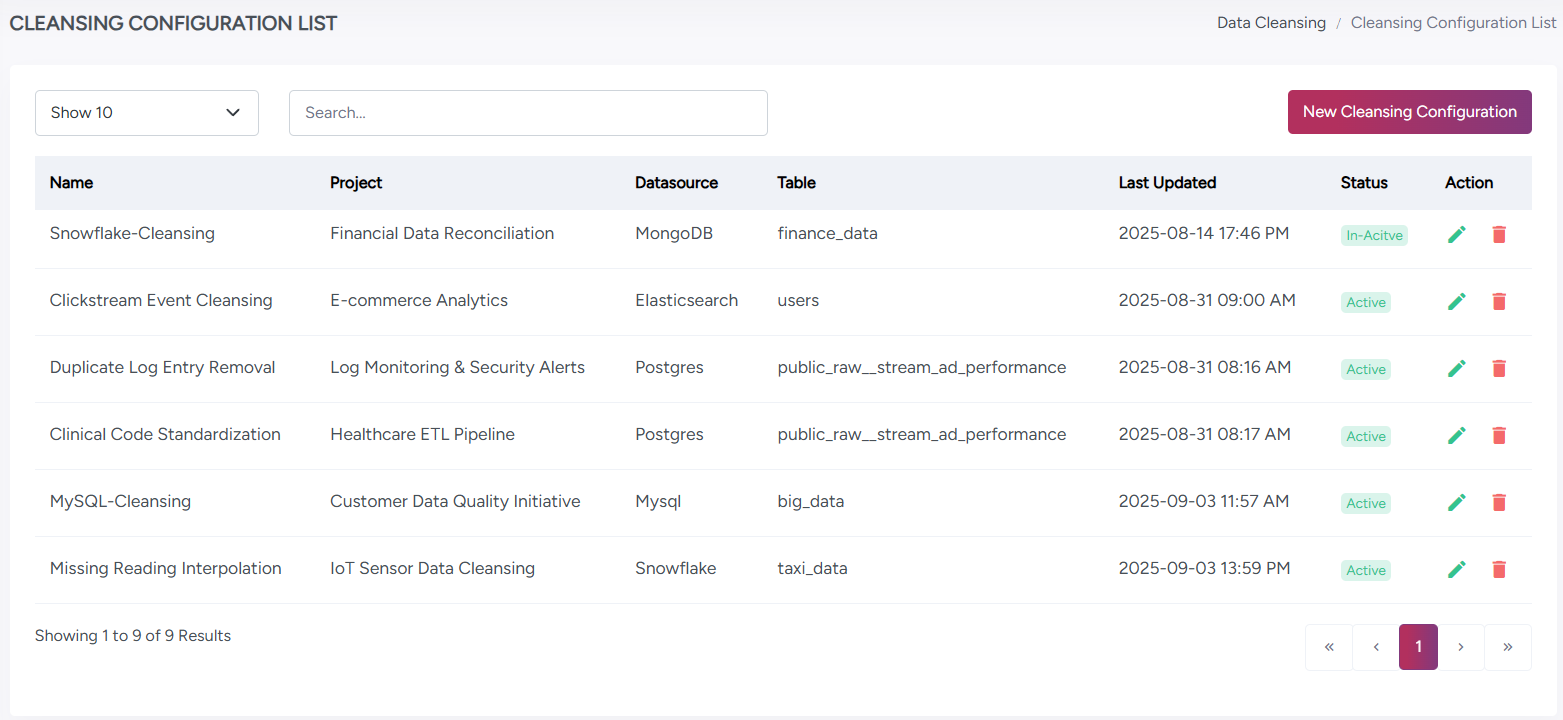Delete the Snowflake-Cleansing configuration
Image resolution: width=1563 pixels, height=720 pixels.
point(1498,234)
